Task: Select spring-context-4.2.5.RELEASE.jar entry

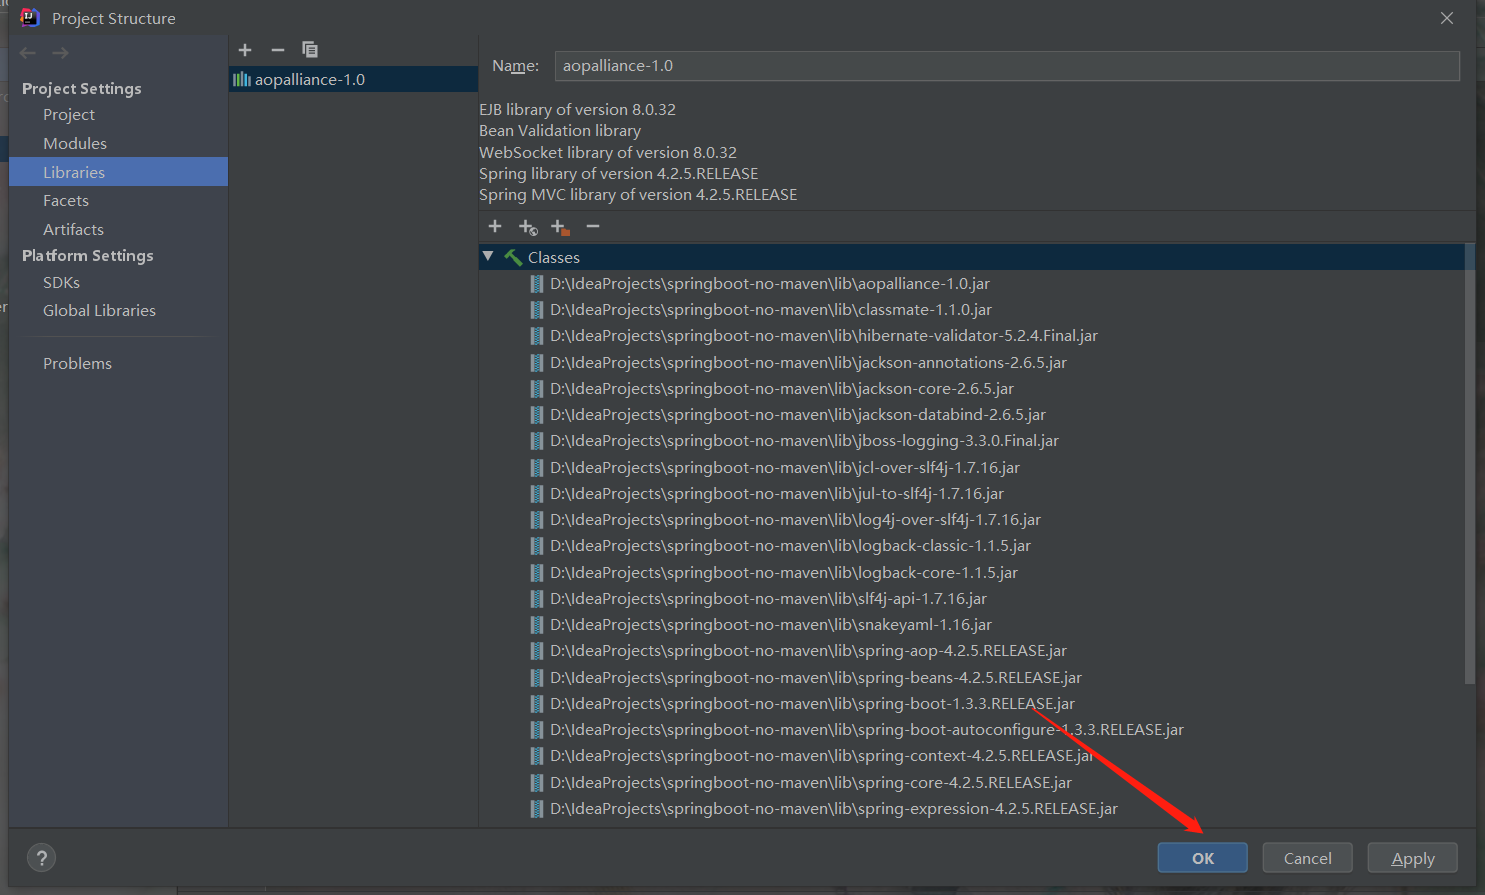Action: tap(821, 756)
